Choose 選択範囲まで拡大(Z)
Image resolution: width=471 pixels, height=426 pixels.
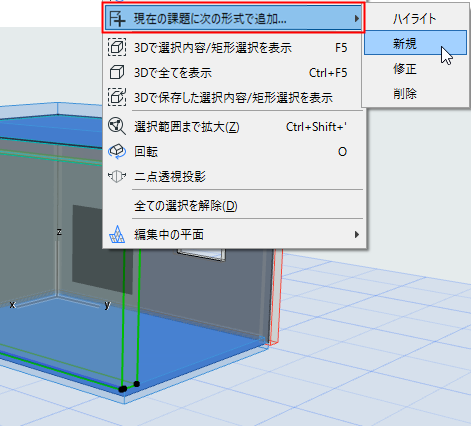tap(233, 127)
